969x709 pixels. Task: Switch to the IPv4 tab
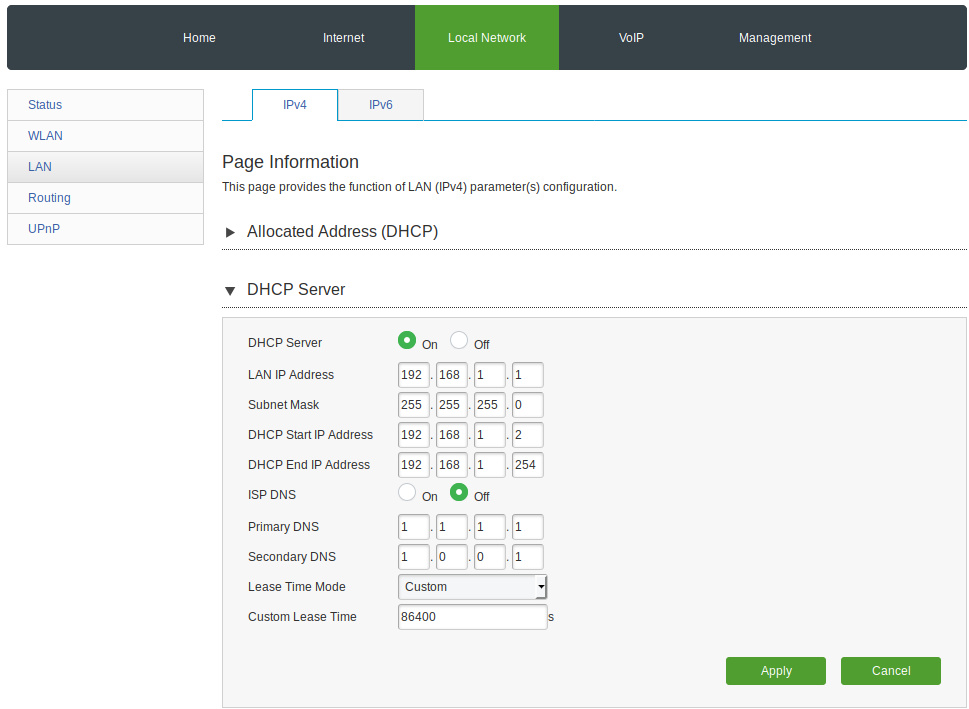click(294, 104)
